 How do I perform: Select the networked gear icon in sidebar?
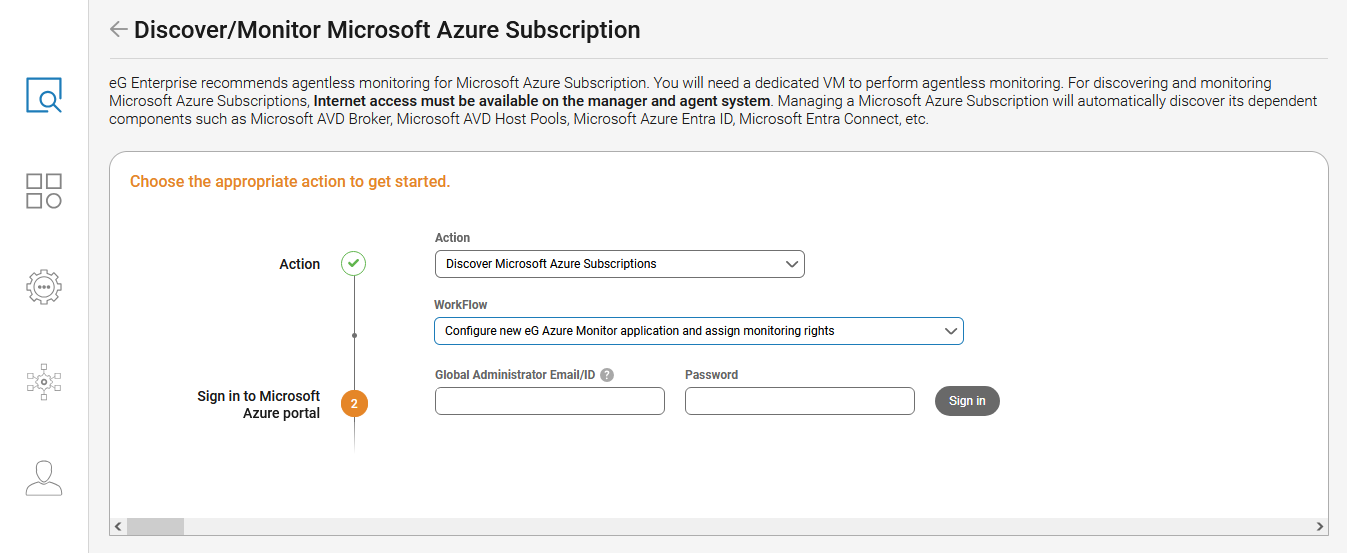(44, 382)
